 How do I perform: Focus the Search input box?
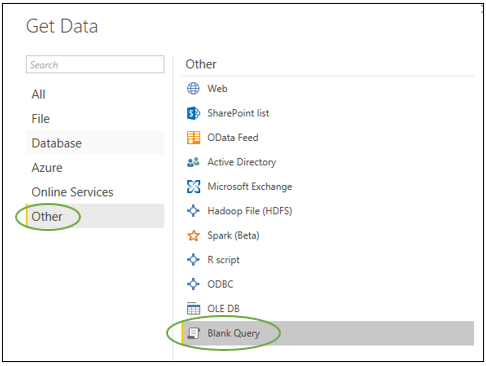pos(95,64)
